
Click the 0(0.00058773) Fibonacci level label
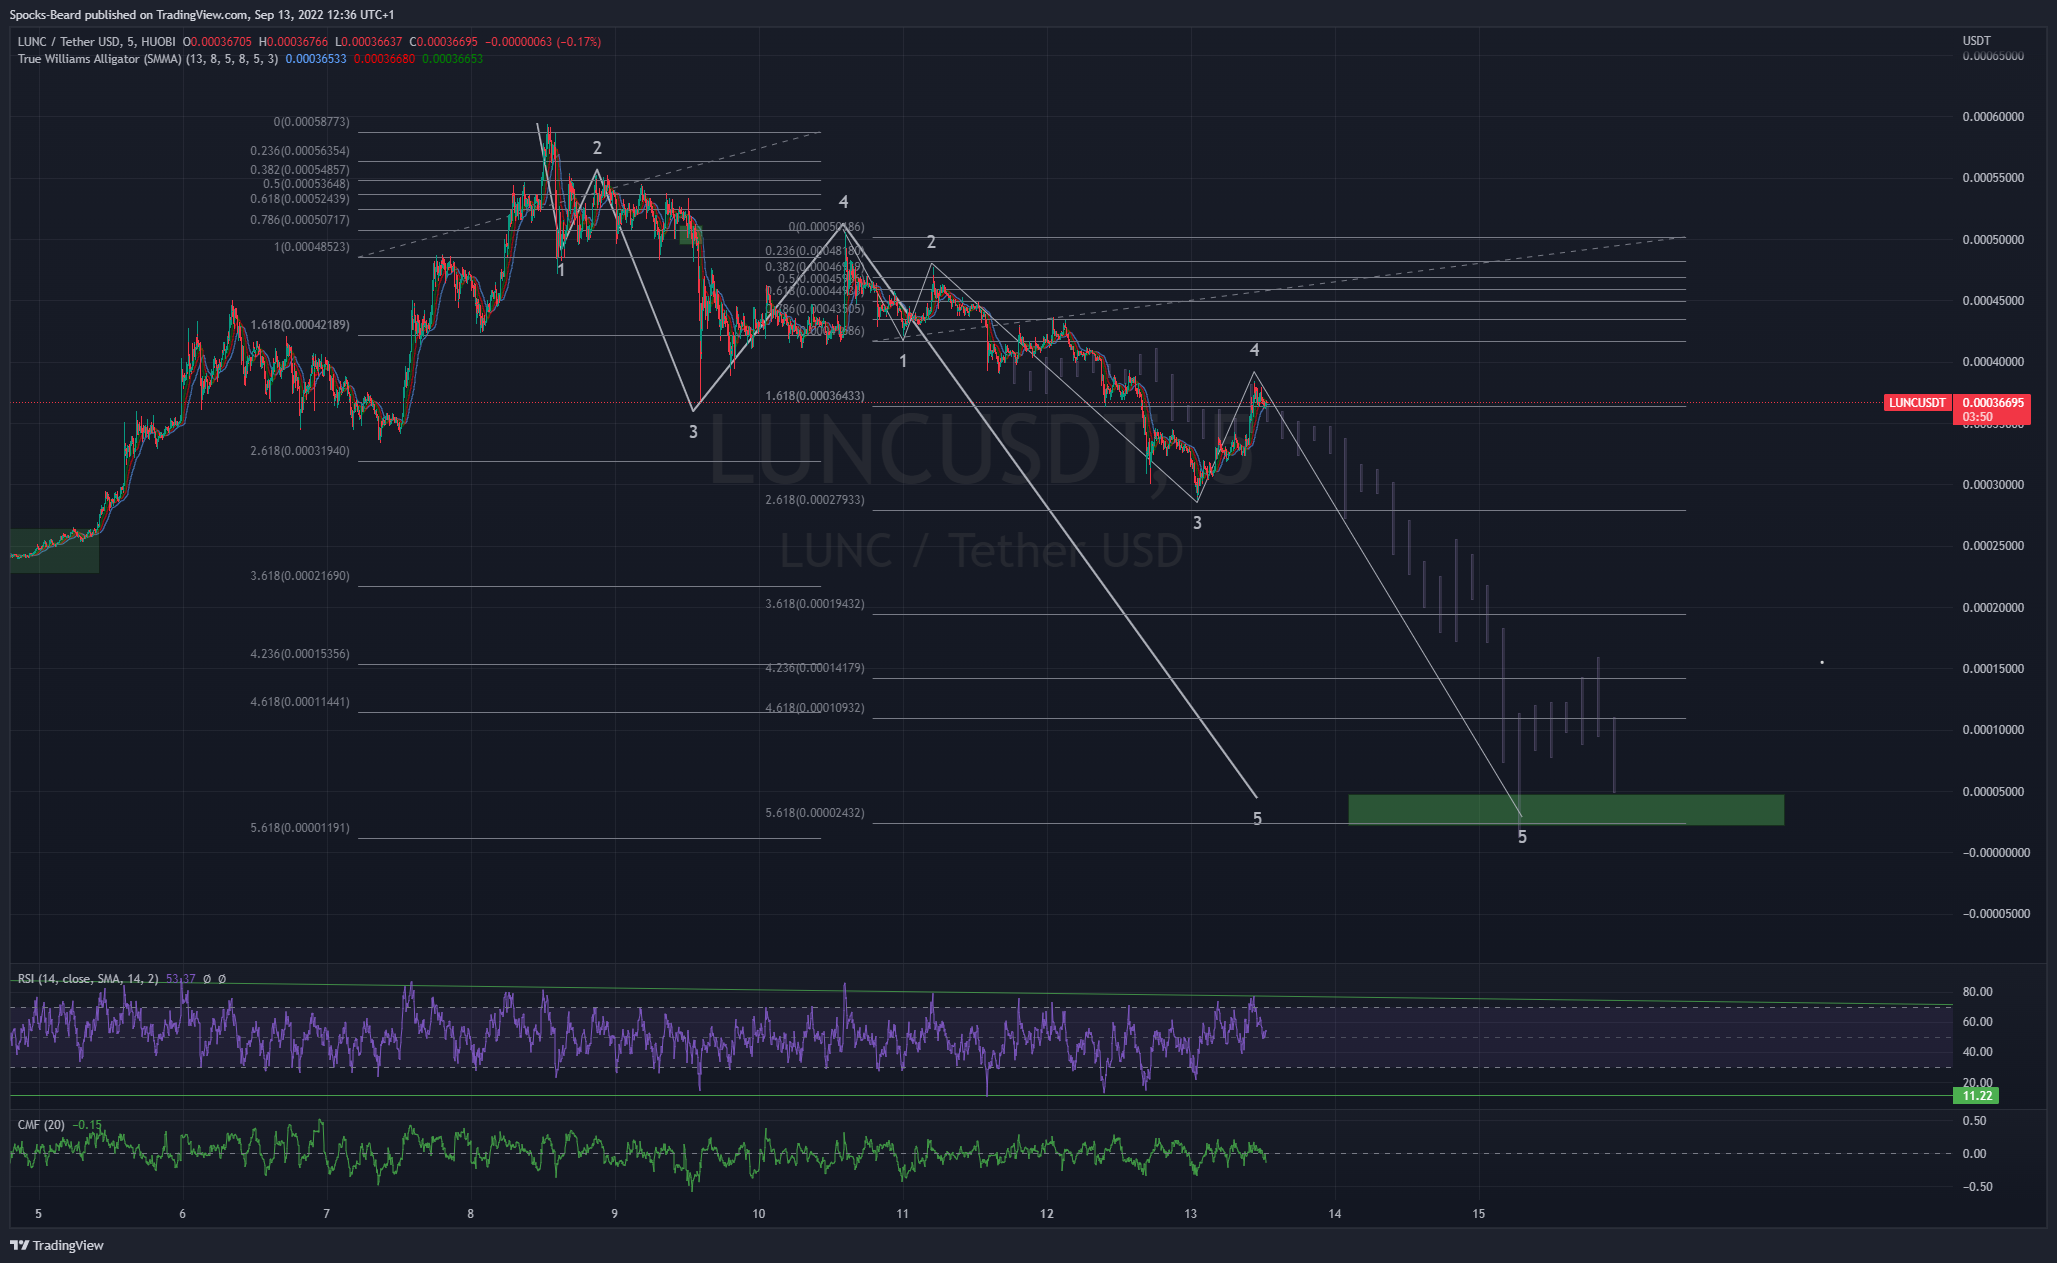[312, 122]
